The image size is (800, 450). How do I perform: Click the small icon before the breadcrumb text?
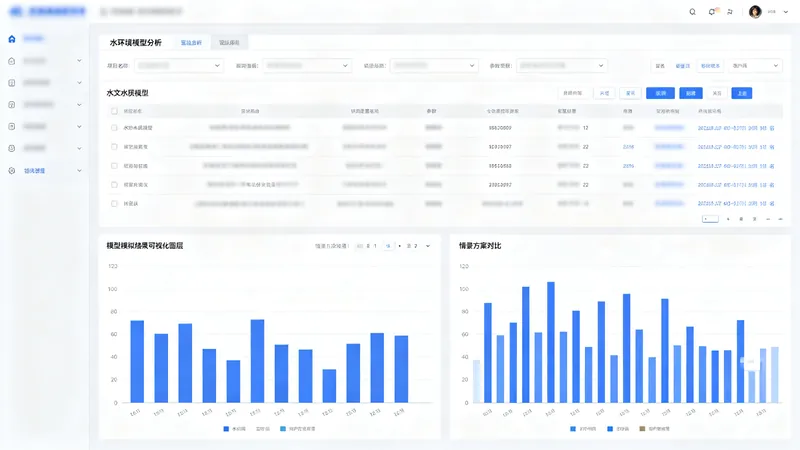tap(104, 12)
